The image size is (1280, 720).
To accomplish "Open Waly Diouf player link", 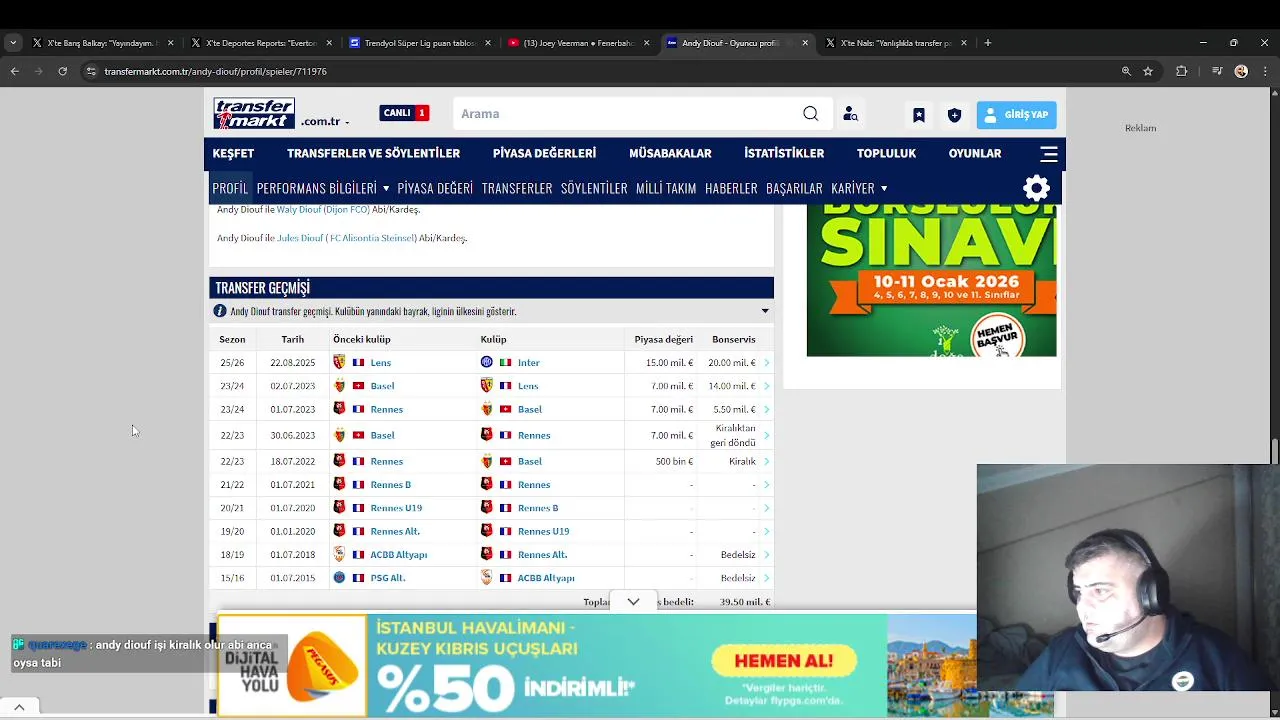I will click(298, 209).
